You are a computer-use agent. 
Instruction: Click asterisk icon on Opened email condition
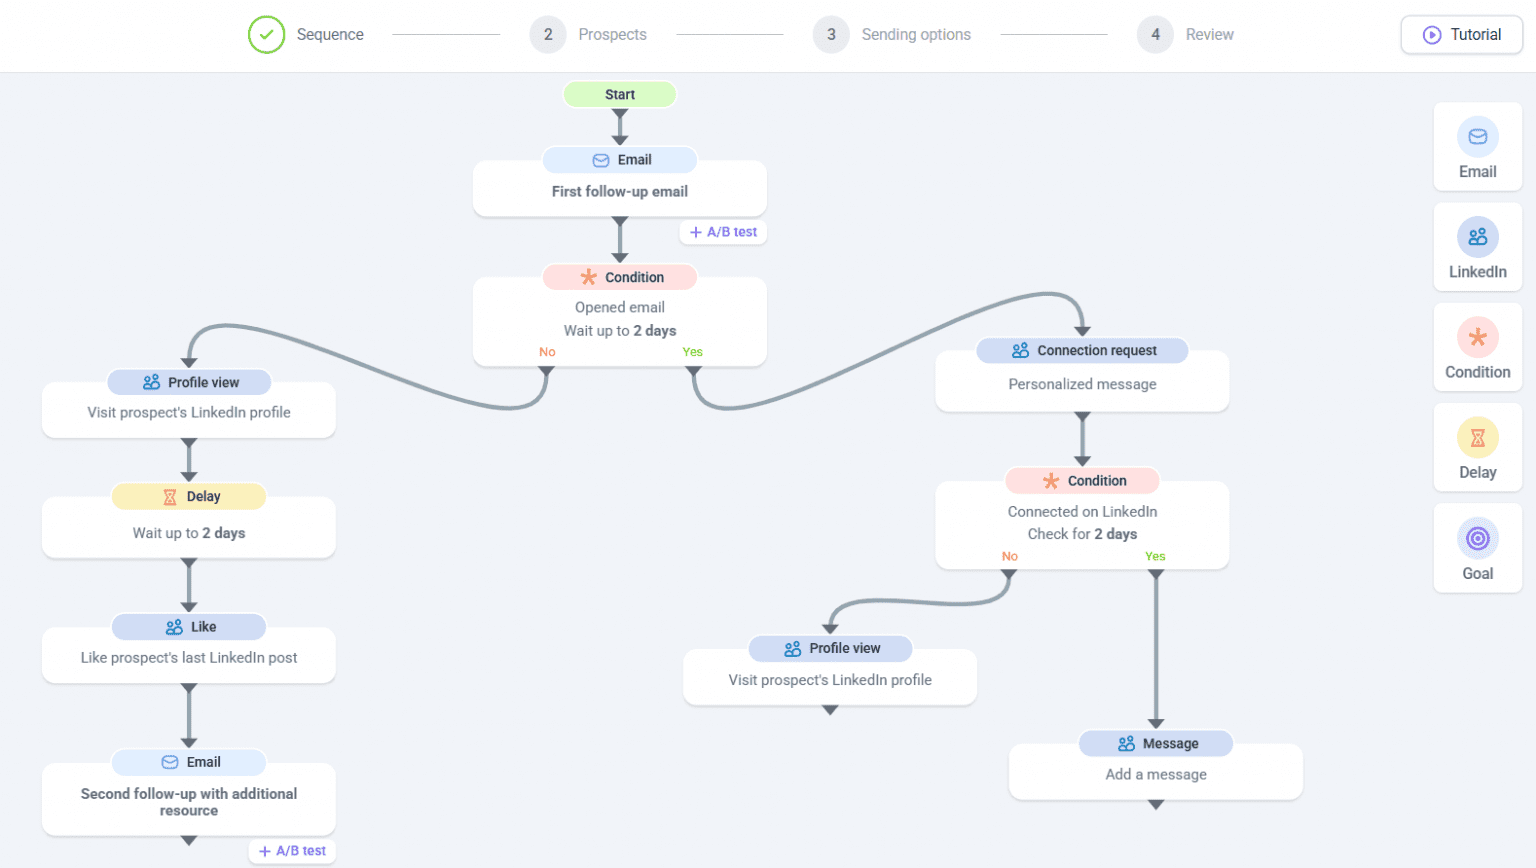pos(589,277)
